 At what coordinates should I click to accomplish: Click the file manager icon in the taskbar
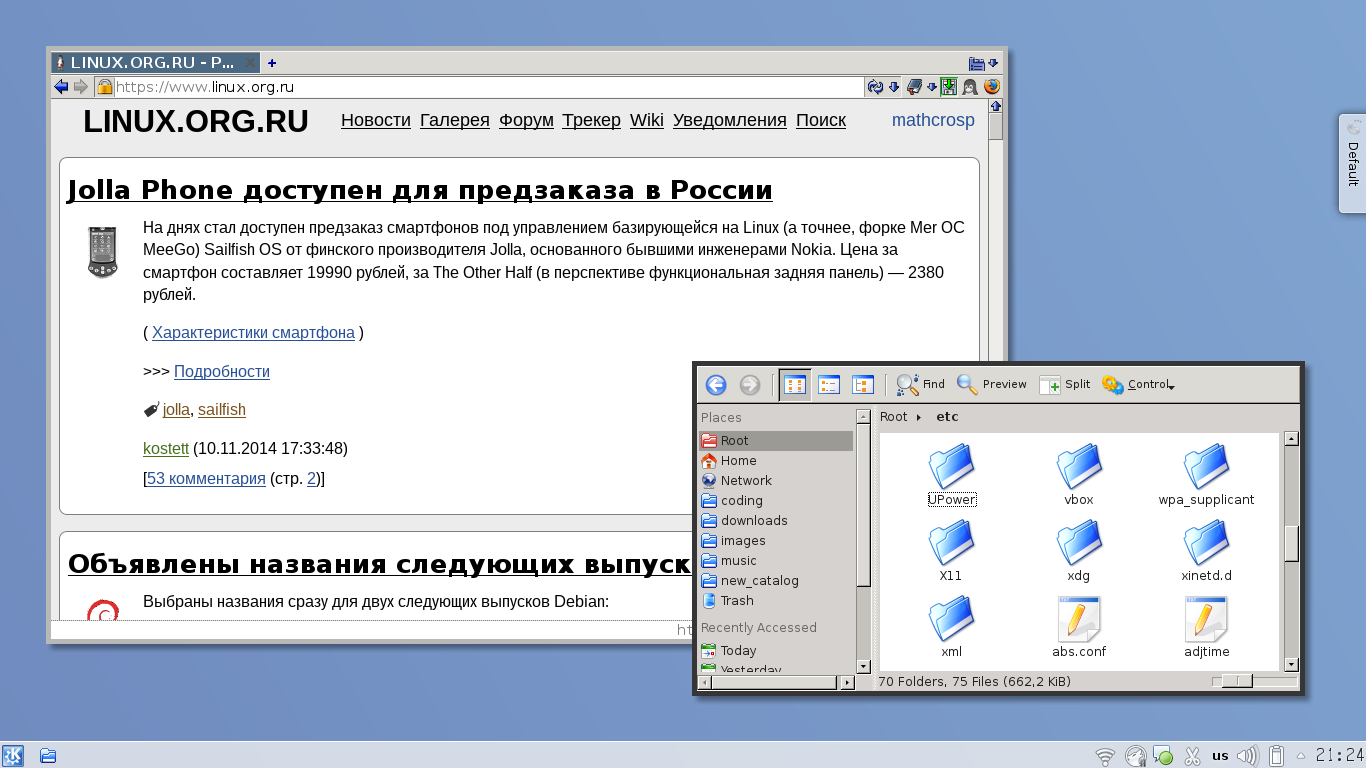47,755
